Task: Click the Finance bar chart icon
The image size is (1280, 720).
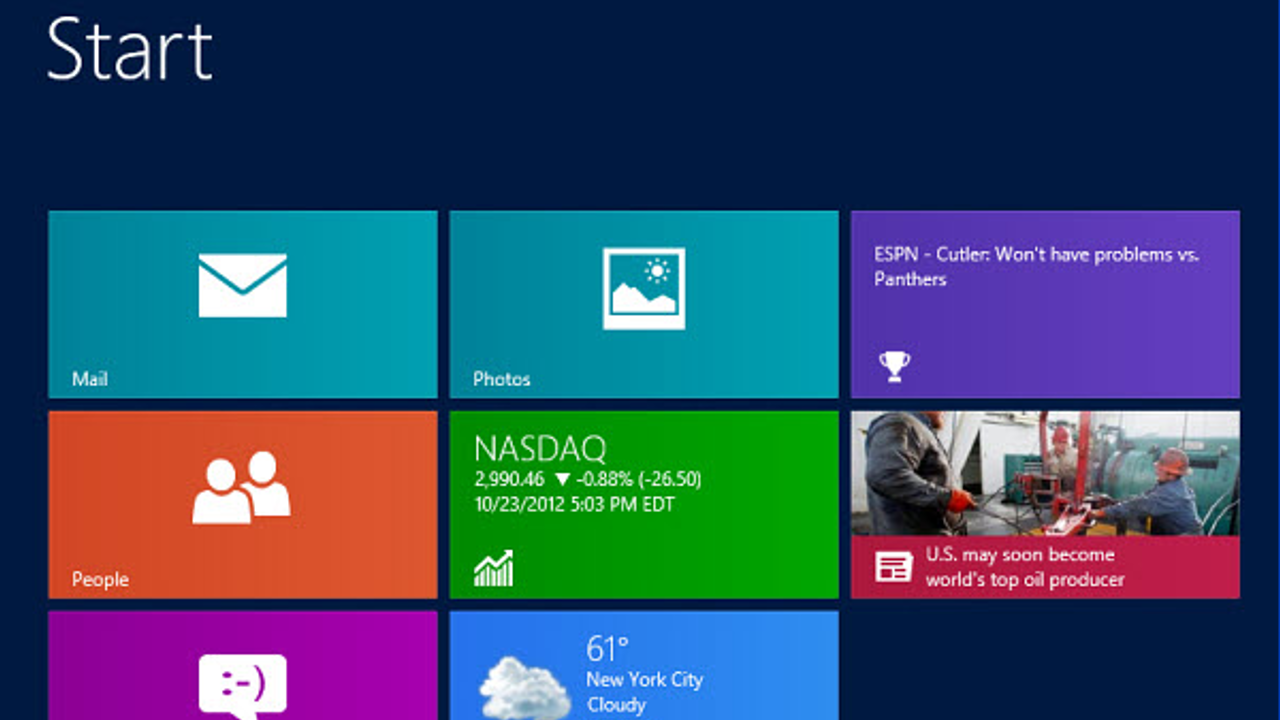Action: pyautogui.click(x=493, y=568)
